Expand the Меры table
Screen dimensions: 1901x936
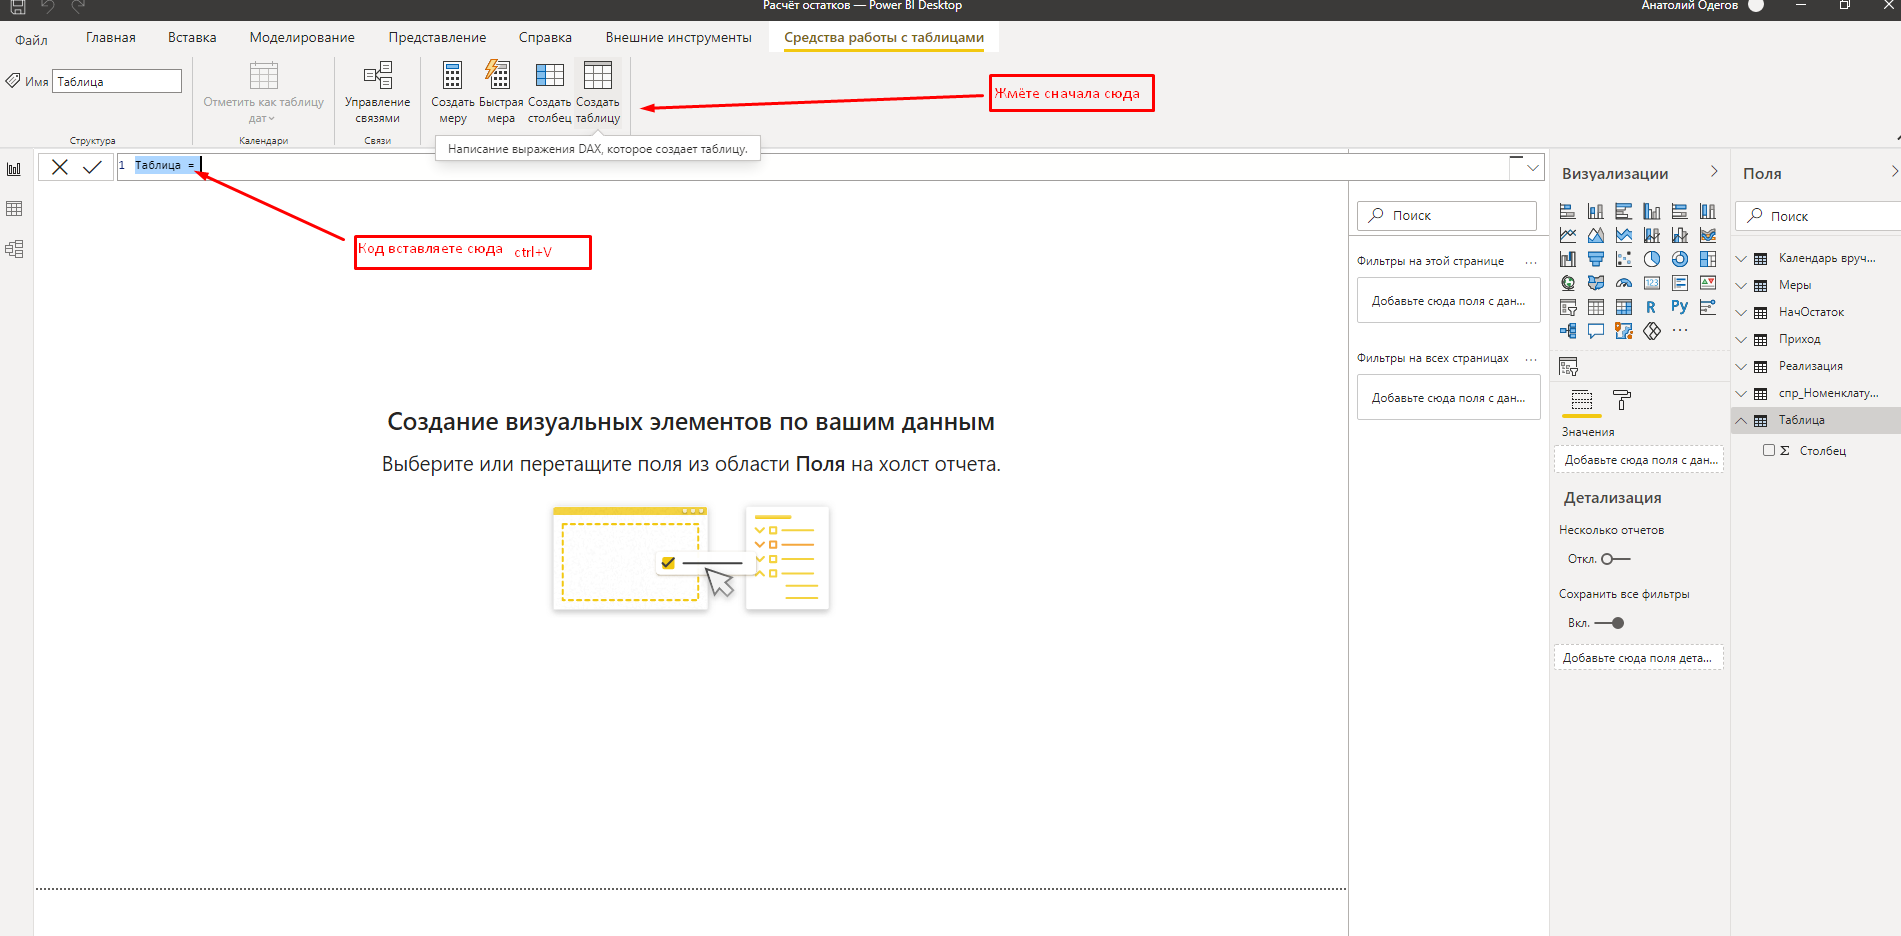(x=1741, y=285)
